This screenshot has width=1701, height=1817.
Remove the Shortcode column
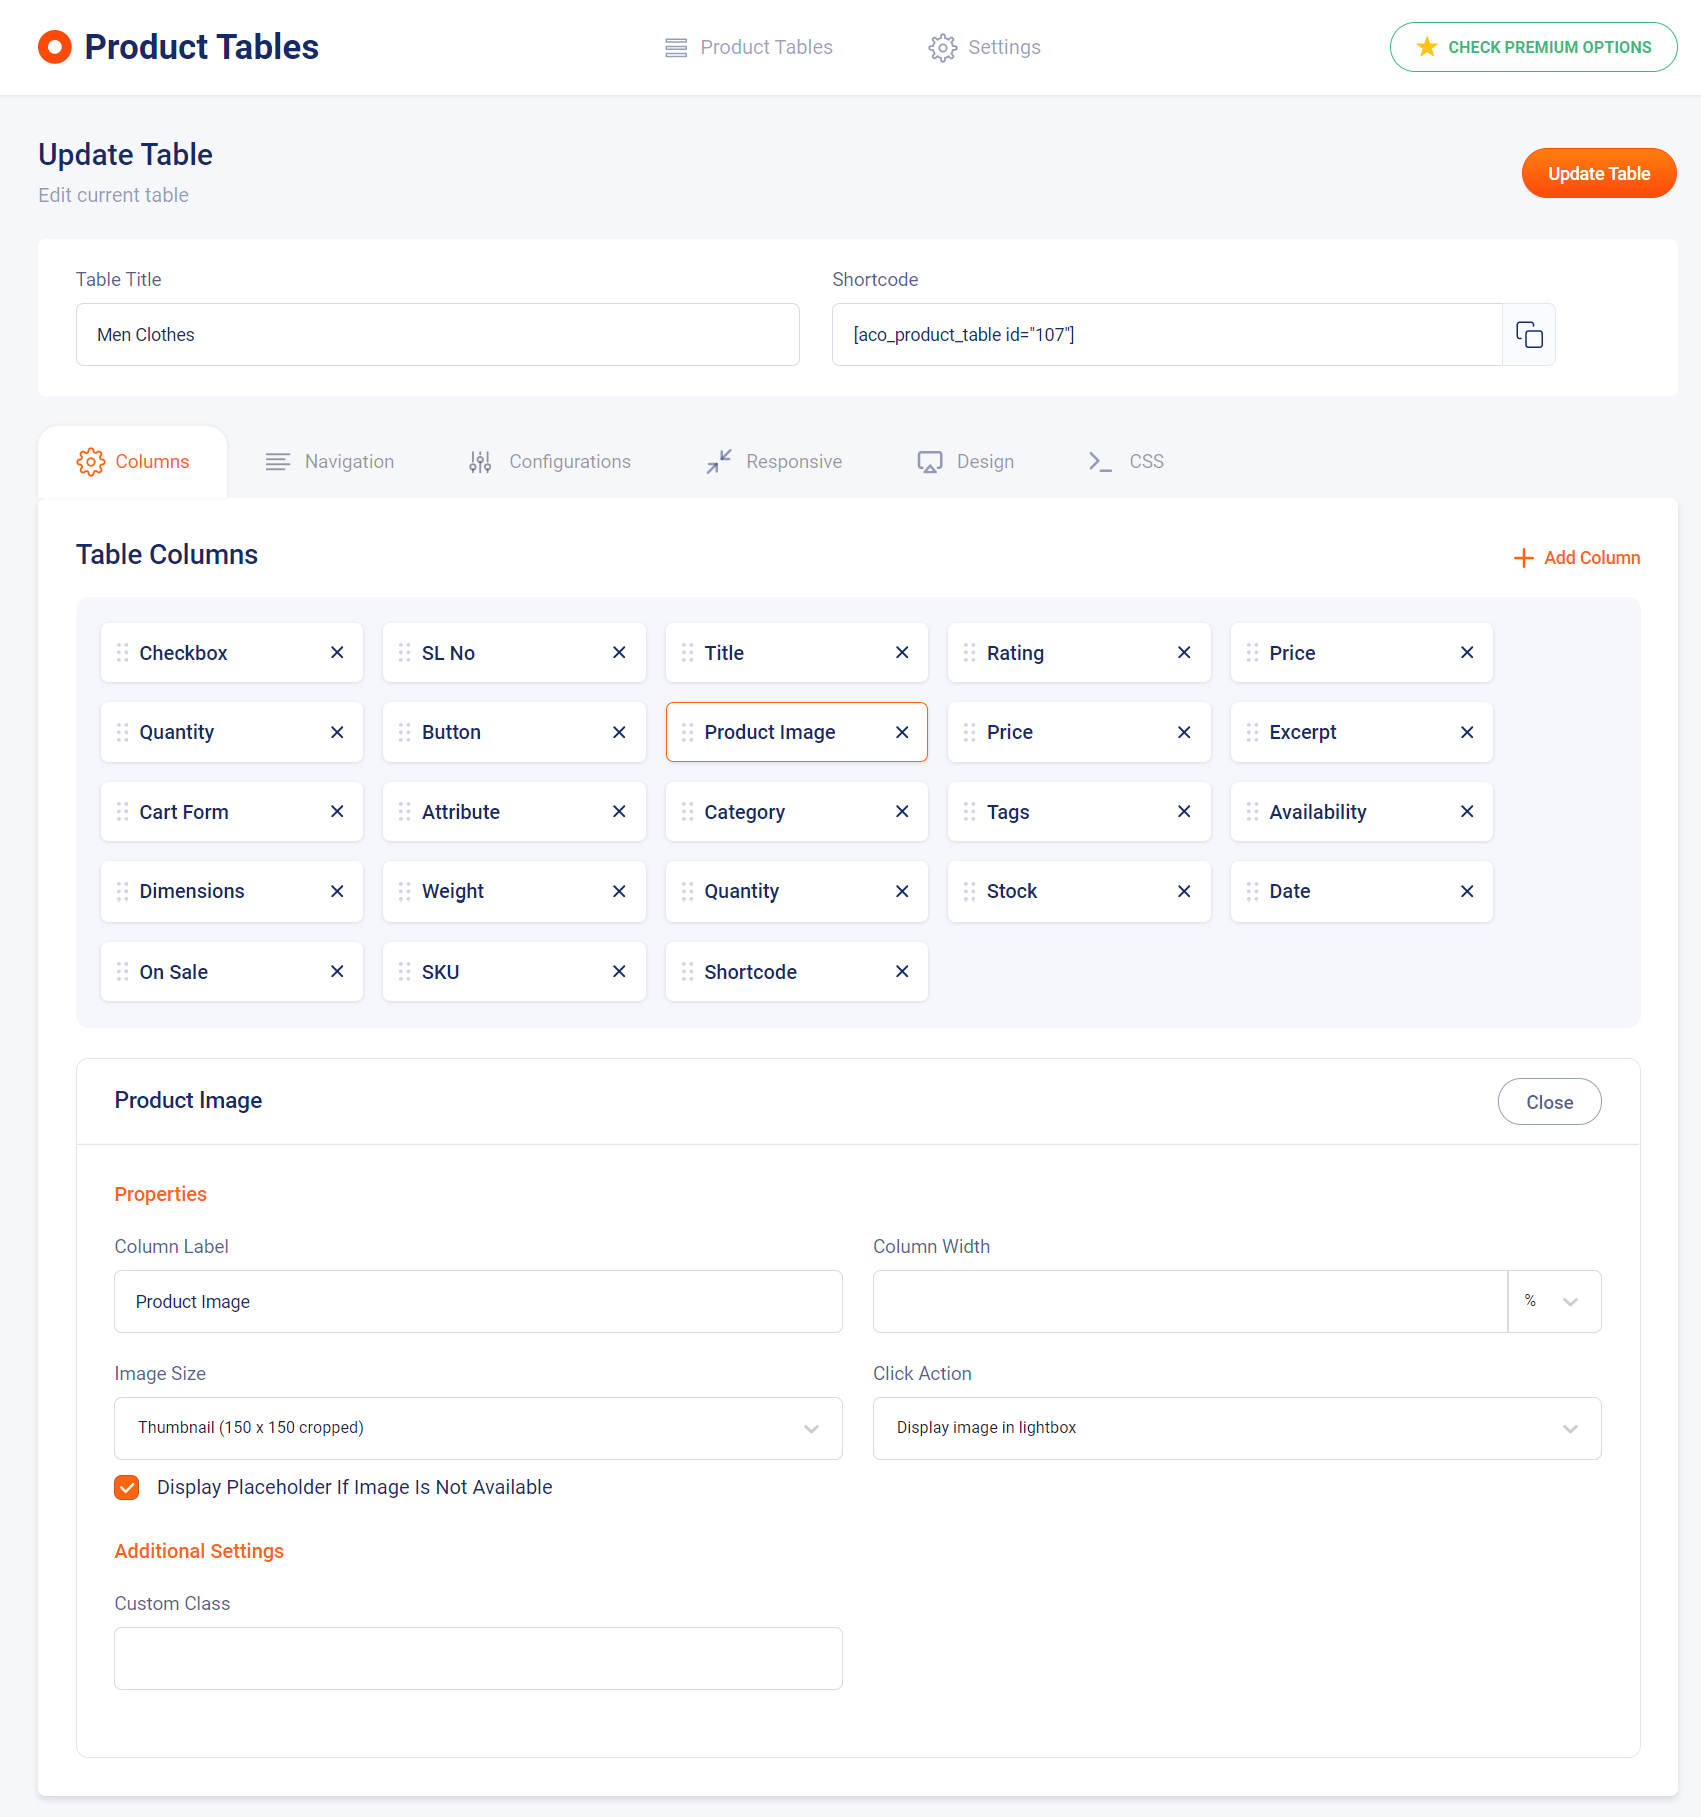coord(902,972)
